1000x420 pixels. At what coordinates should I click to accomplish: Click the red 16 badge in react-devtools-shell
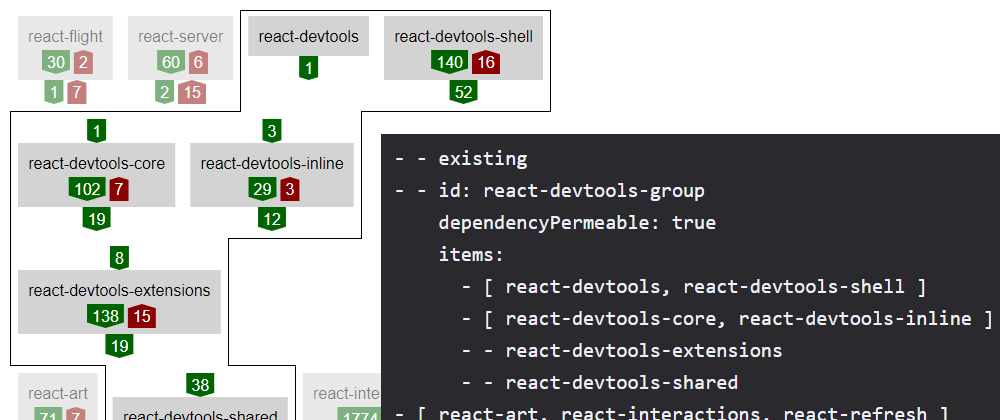486,62
